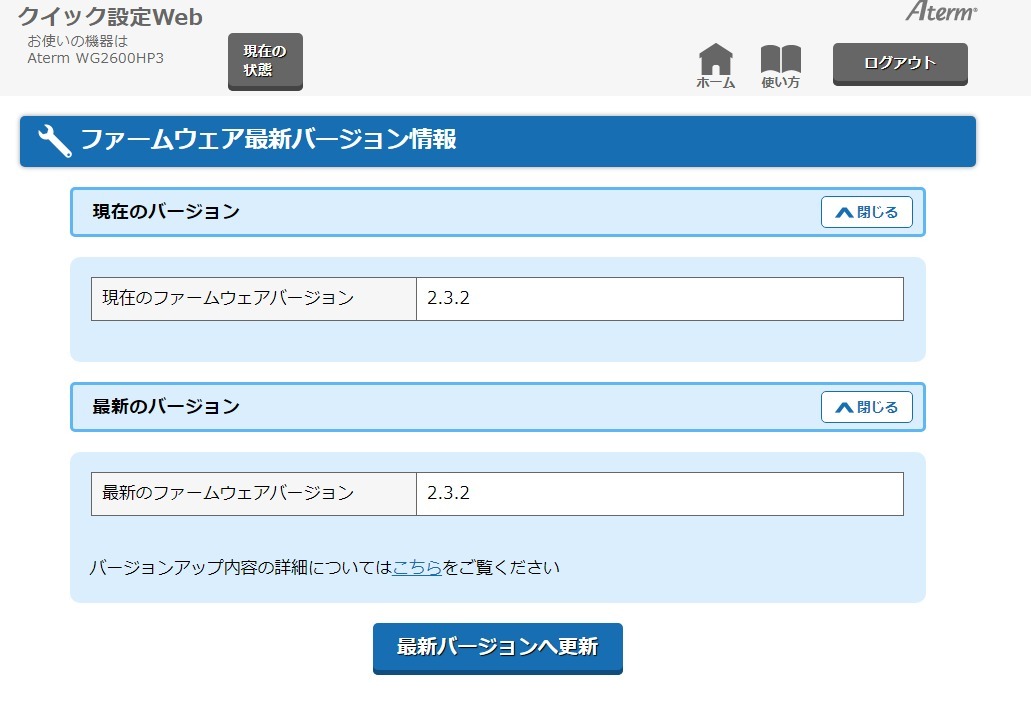Open the 現在の状態 button
This screenshot has height=720, width=1031.
point(265,61)
